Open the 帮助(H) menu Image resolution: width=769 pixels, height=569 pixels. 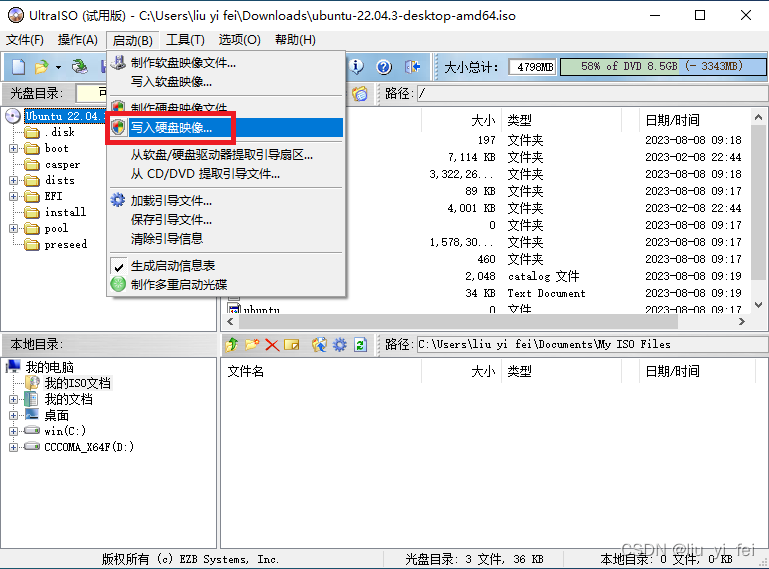click(x=295, y=40)
